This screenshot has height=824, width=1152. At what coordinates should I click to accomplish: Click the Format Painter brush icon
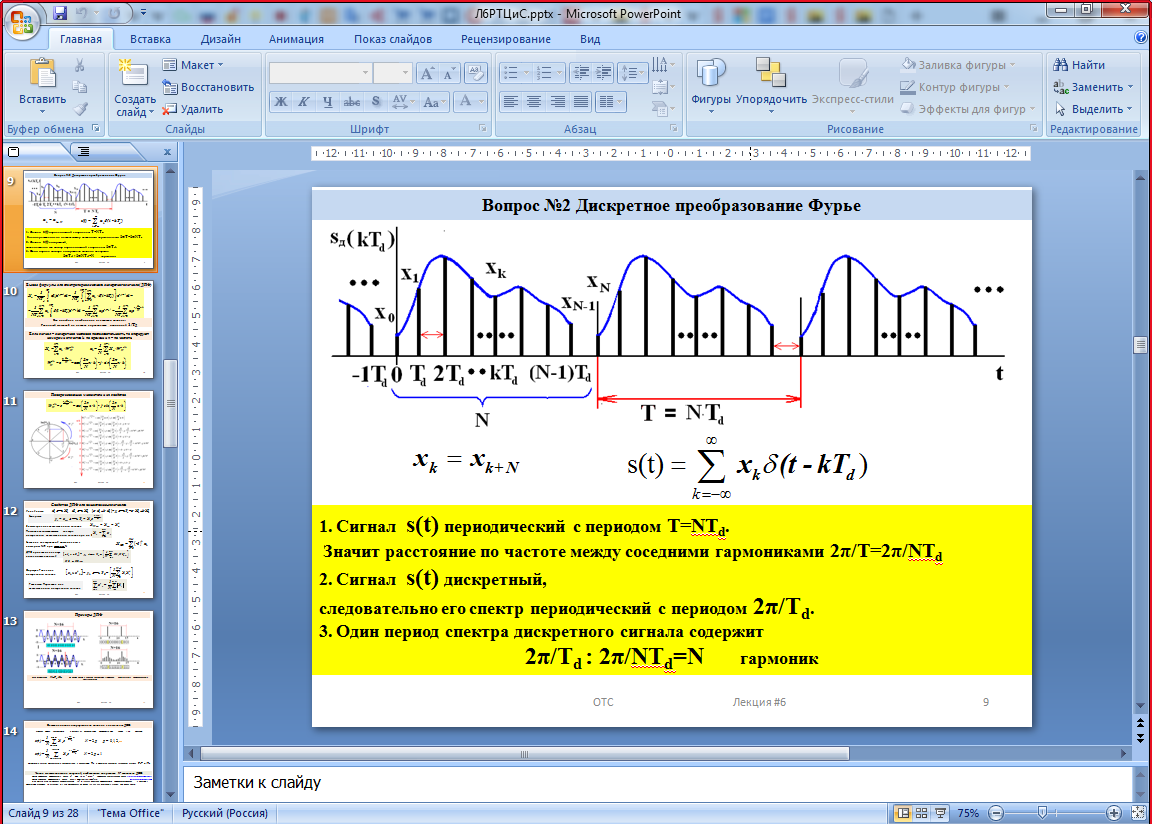point(81,109)
